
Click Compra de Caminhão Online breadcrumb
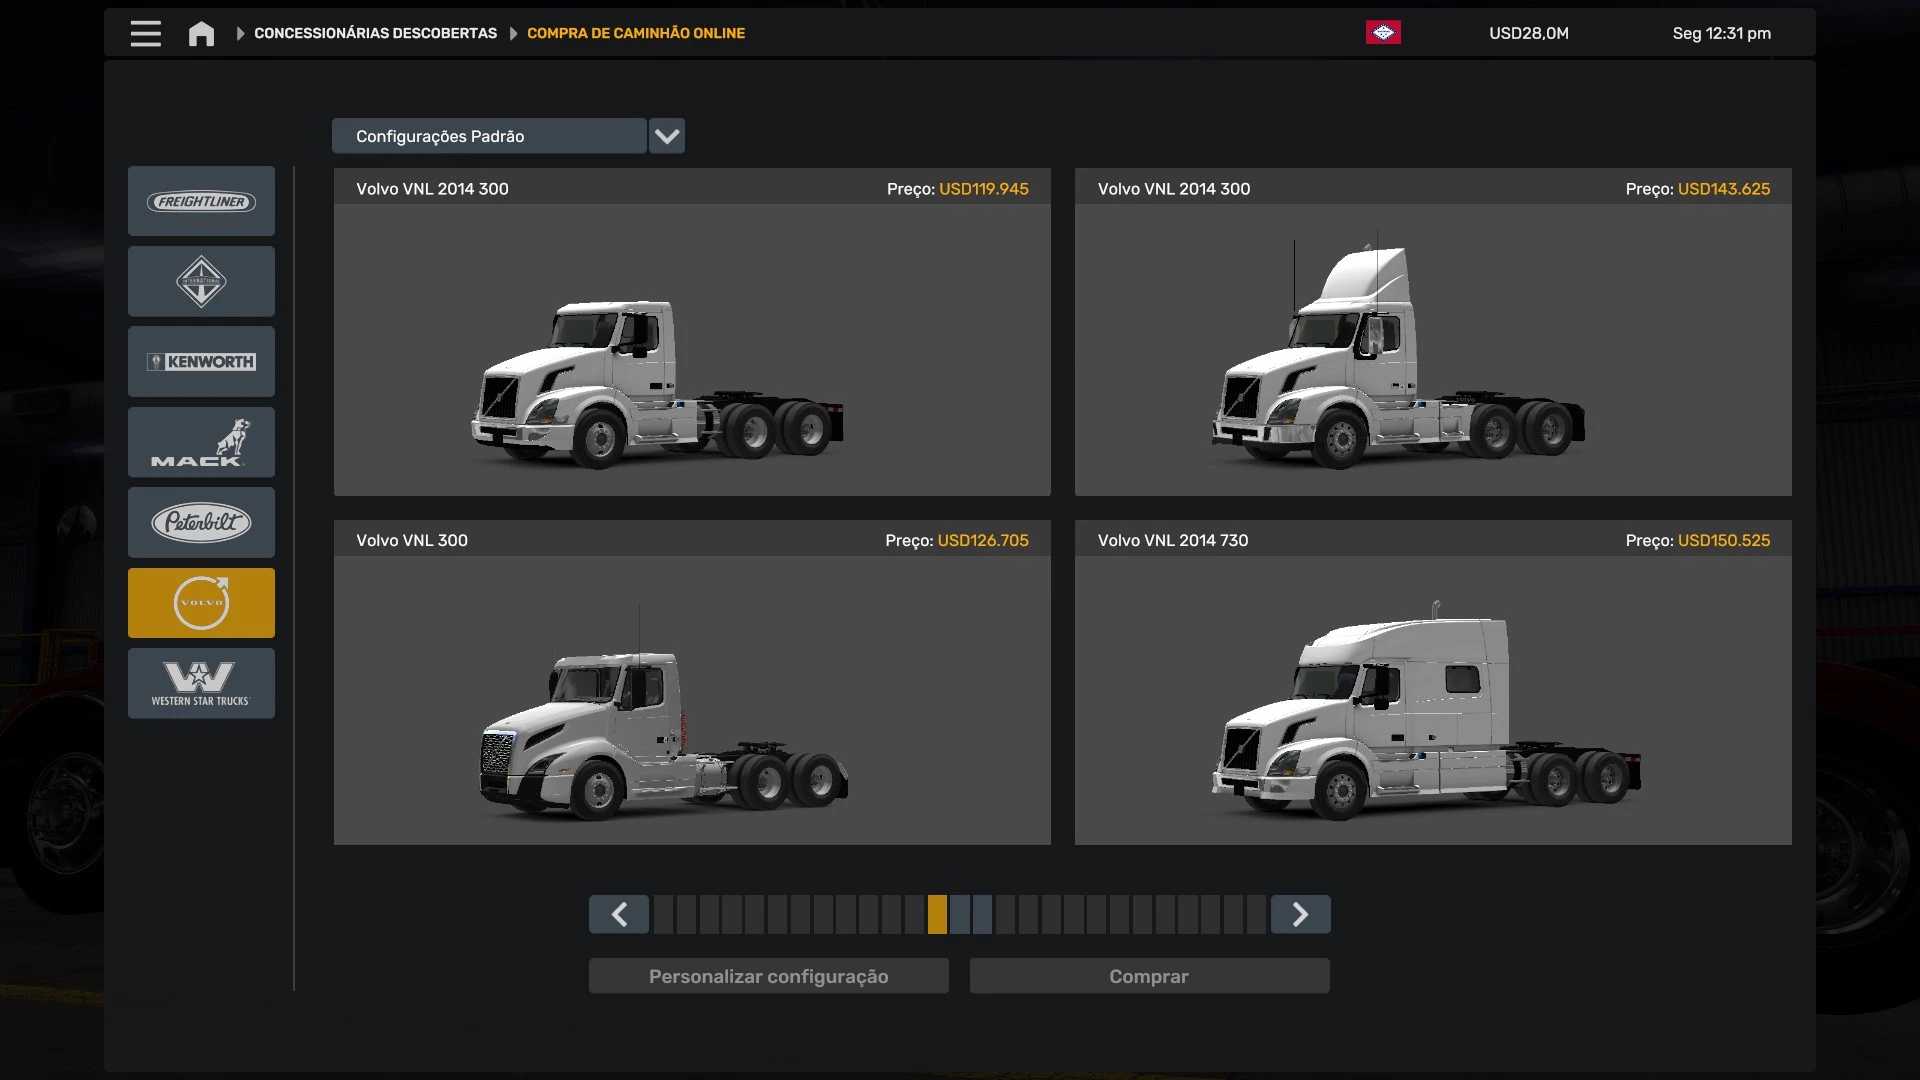[x=636, y=33]
